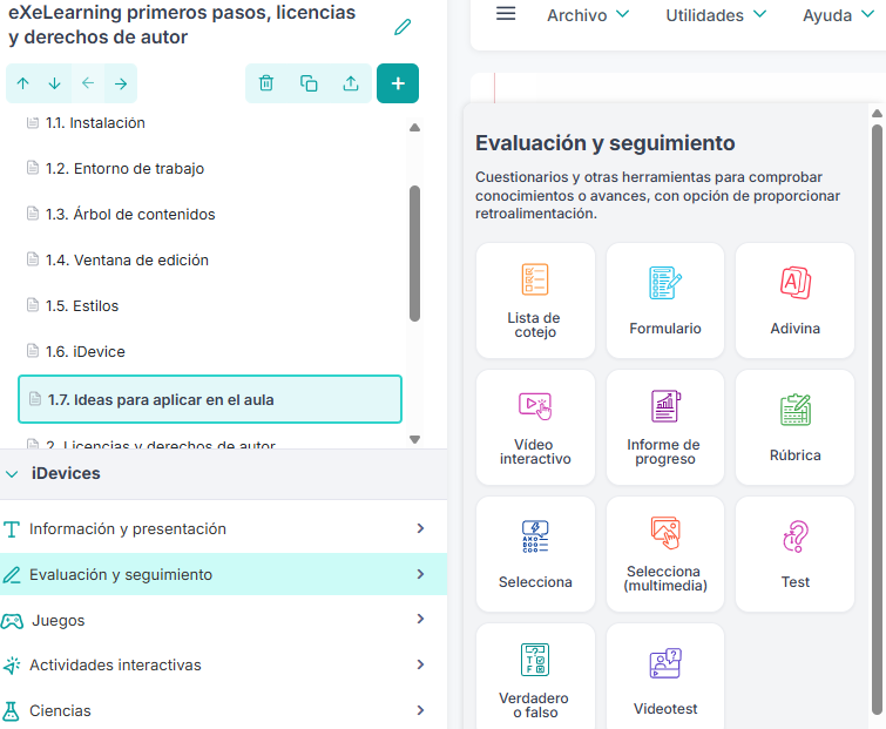Edit the project title with pencil icon

402,27
